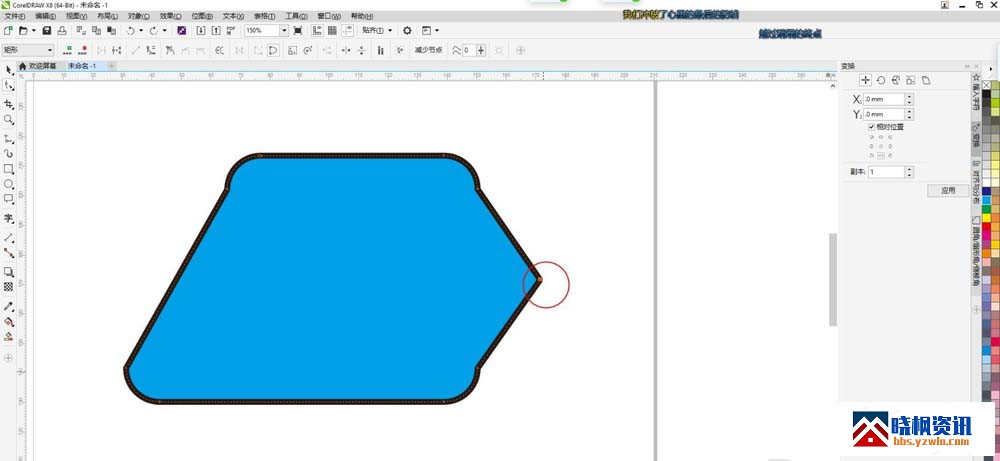Expand the application launcher dropdown arrow

[437, 31]
